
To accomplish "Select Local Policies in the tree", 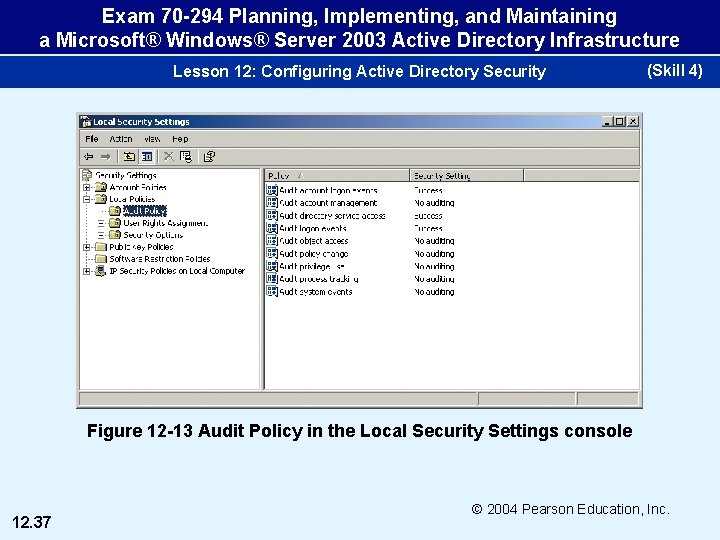I will coord(132,199).
